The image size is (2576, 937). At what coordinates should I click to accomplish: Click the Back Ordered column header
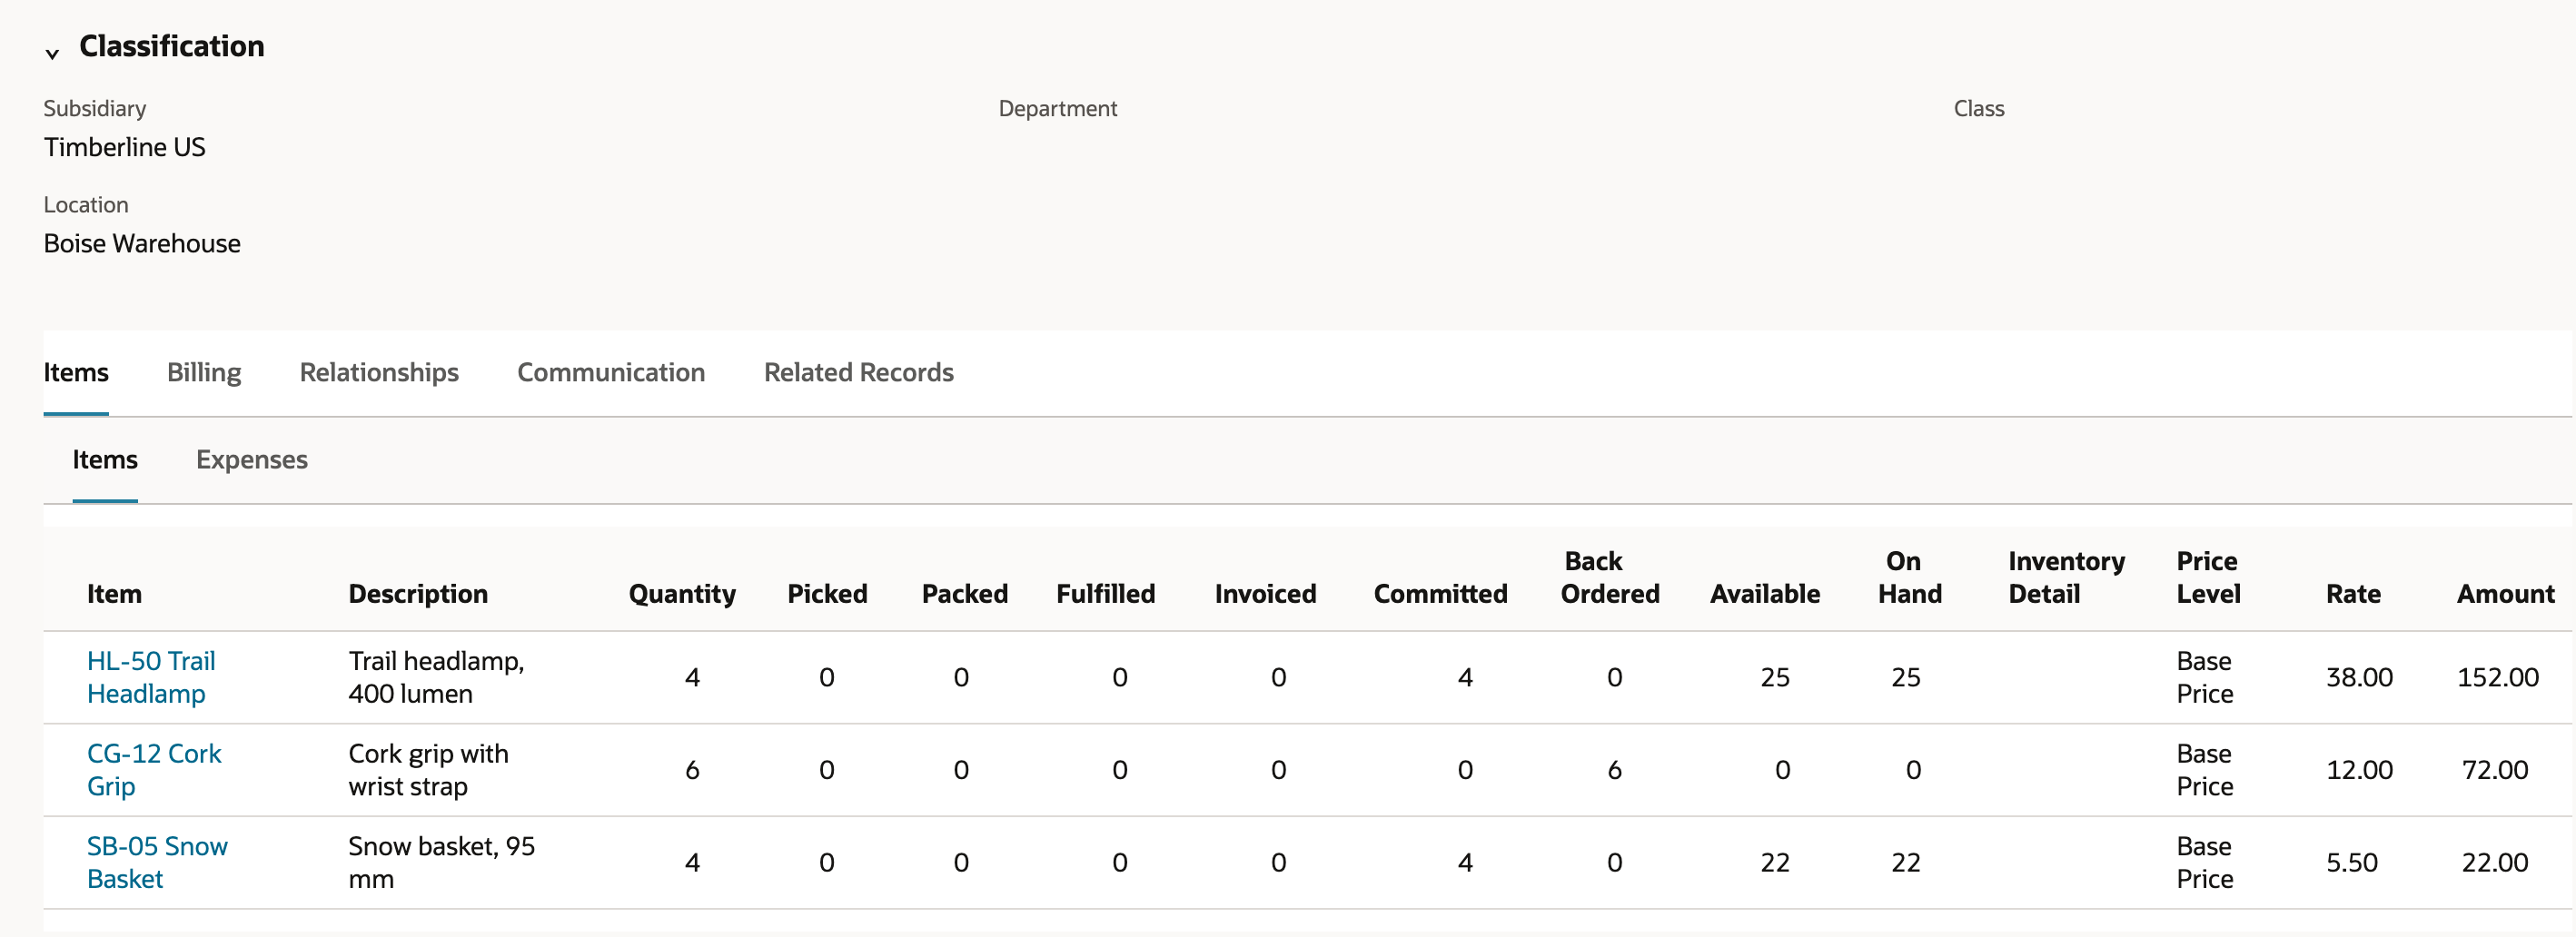click(x=1610, y=577)
